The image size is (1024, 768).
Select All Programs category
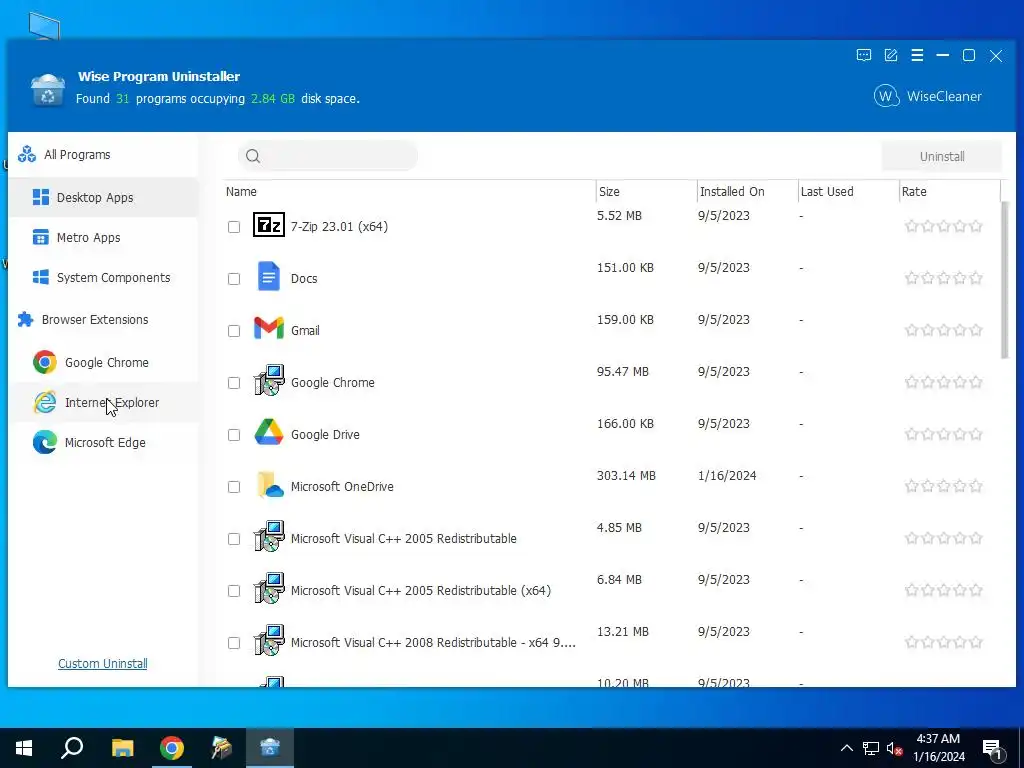tap(103, 155)
